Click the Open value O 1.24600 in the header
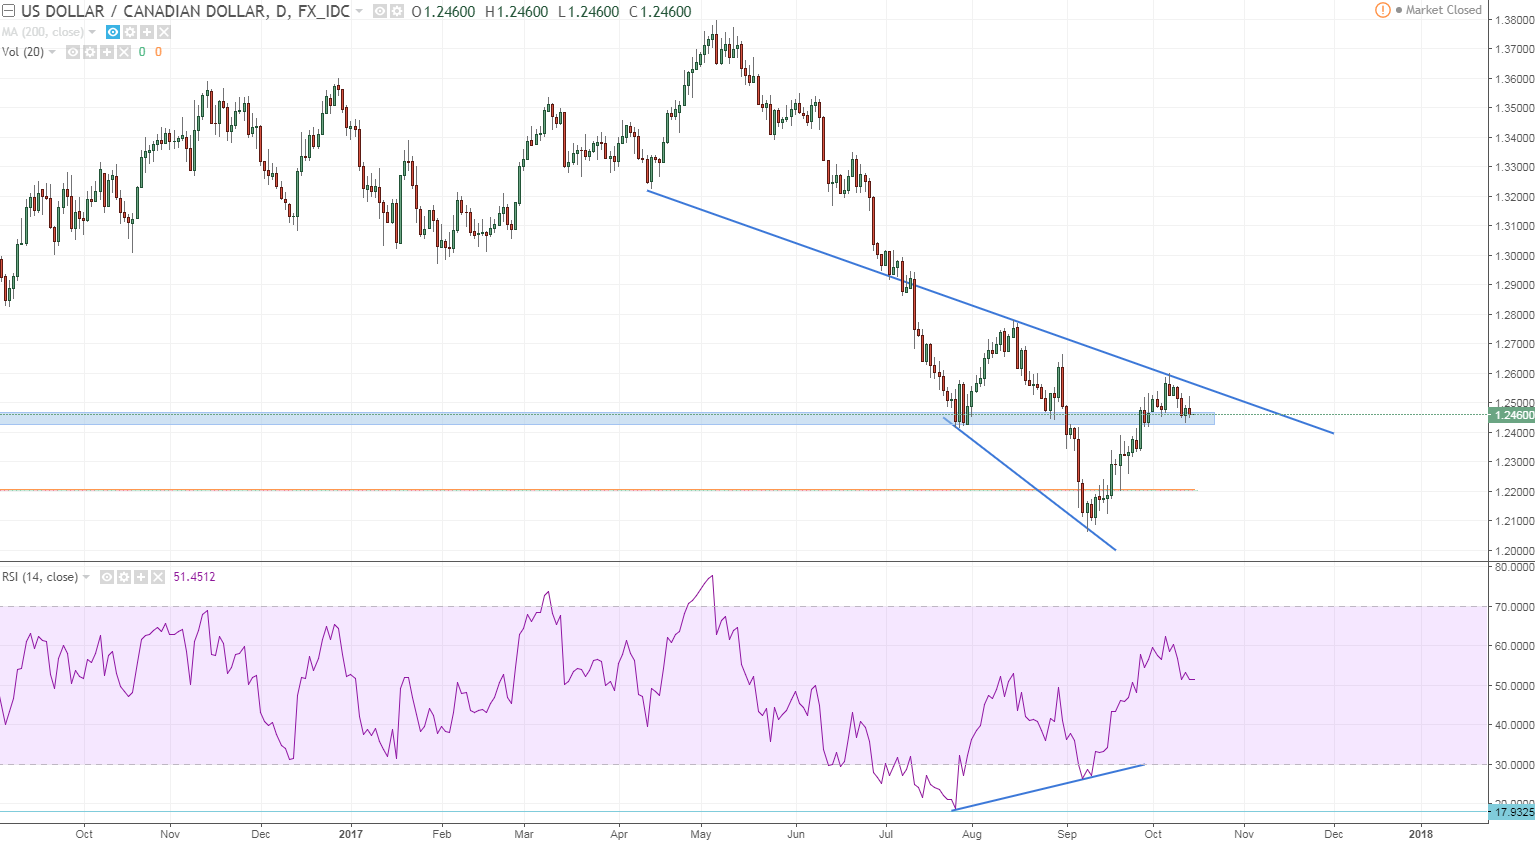 (443, 12)
